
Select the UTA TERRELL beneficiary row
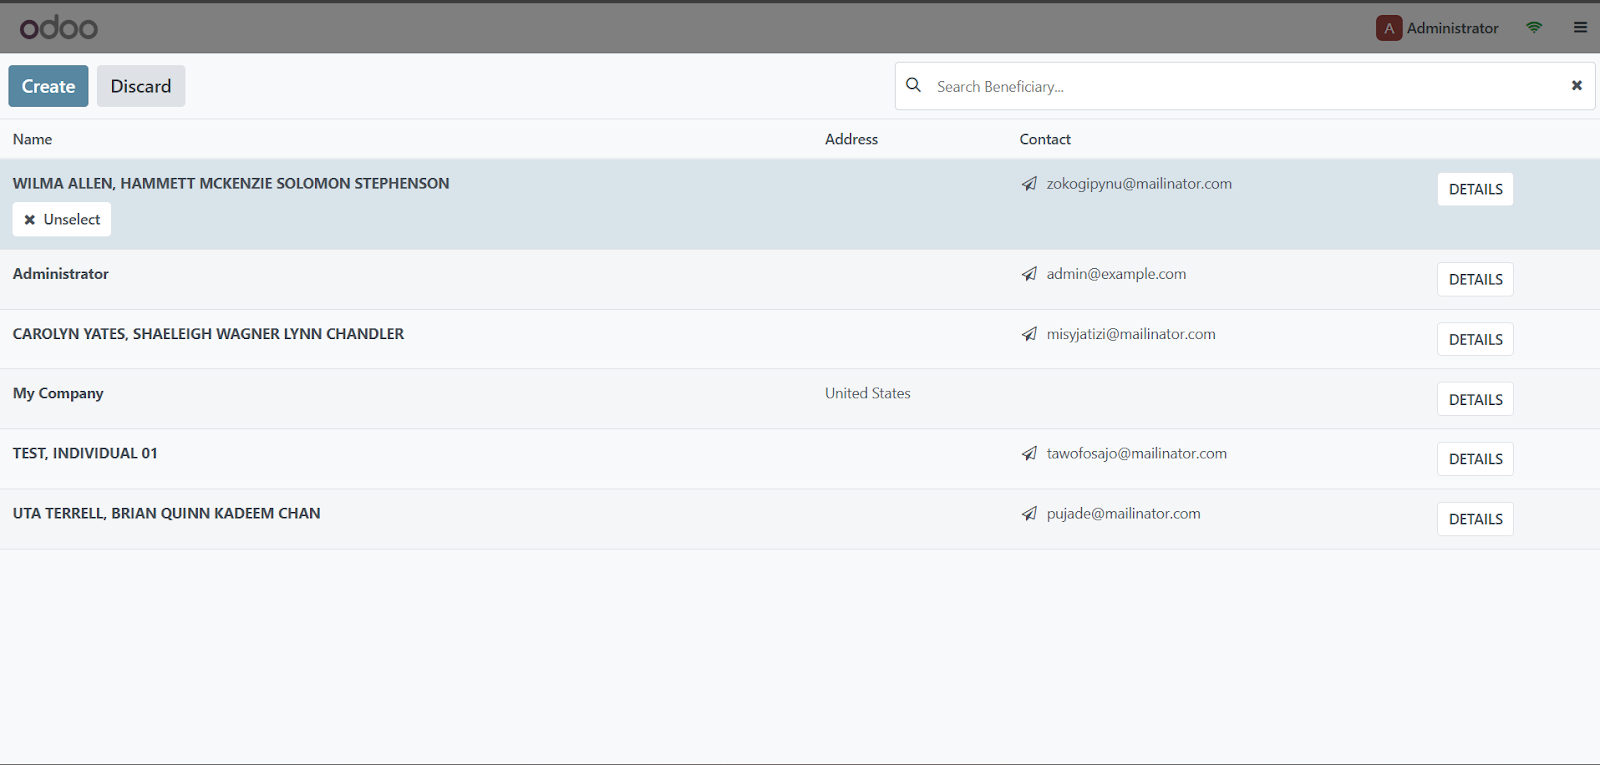[x=166, y=514]
